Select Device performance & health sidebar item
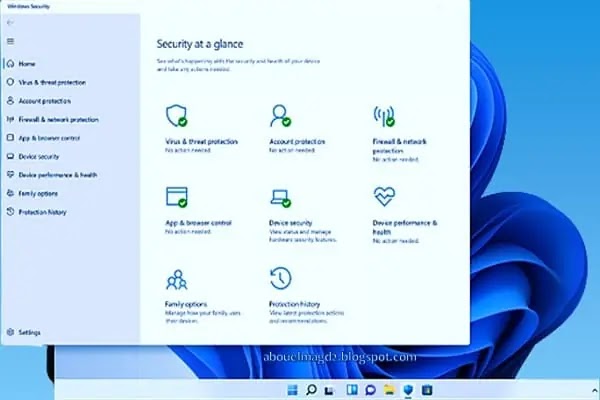This screenshot has width=600, height=400. point(52,175)
